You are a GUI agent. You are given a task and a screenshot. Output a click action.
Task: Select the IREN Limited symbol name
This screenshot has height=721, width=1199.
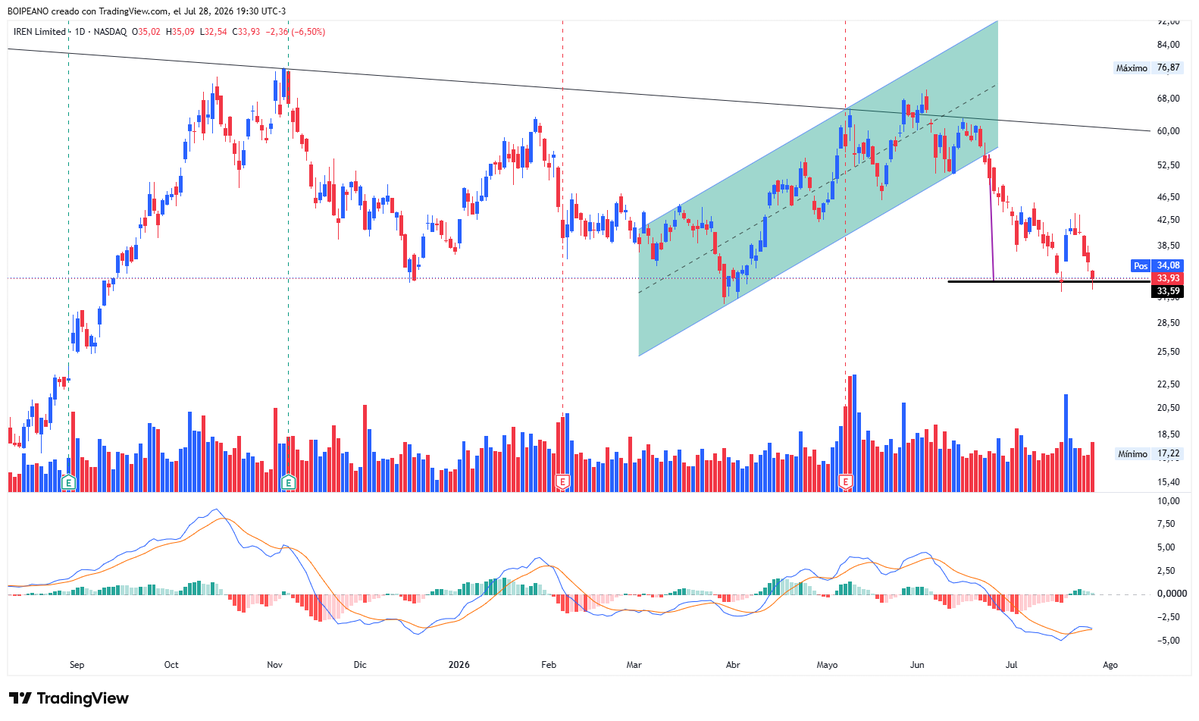[40, 32]
